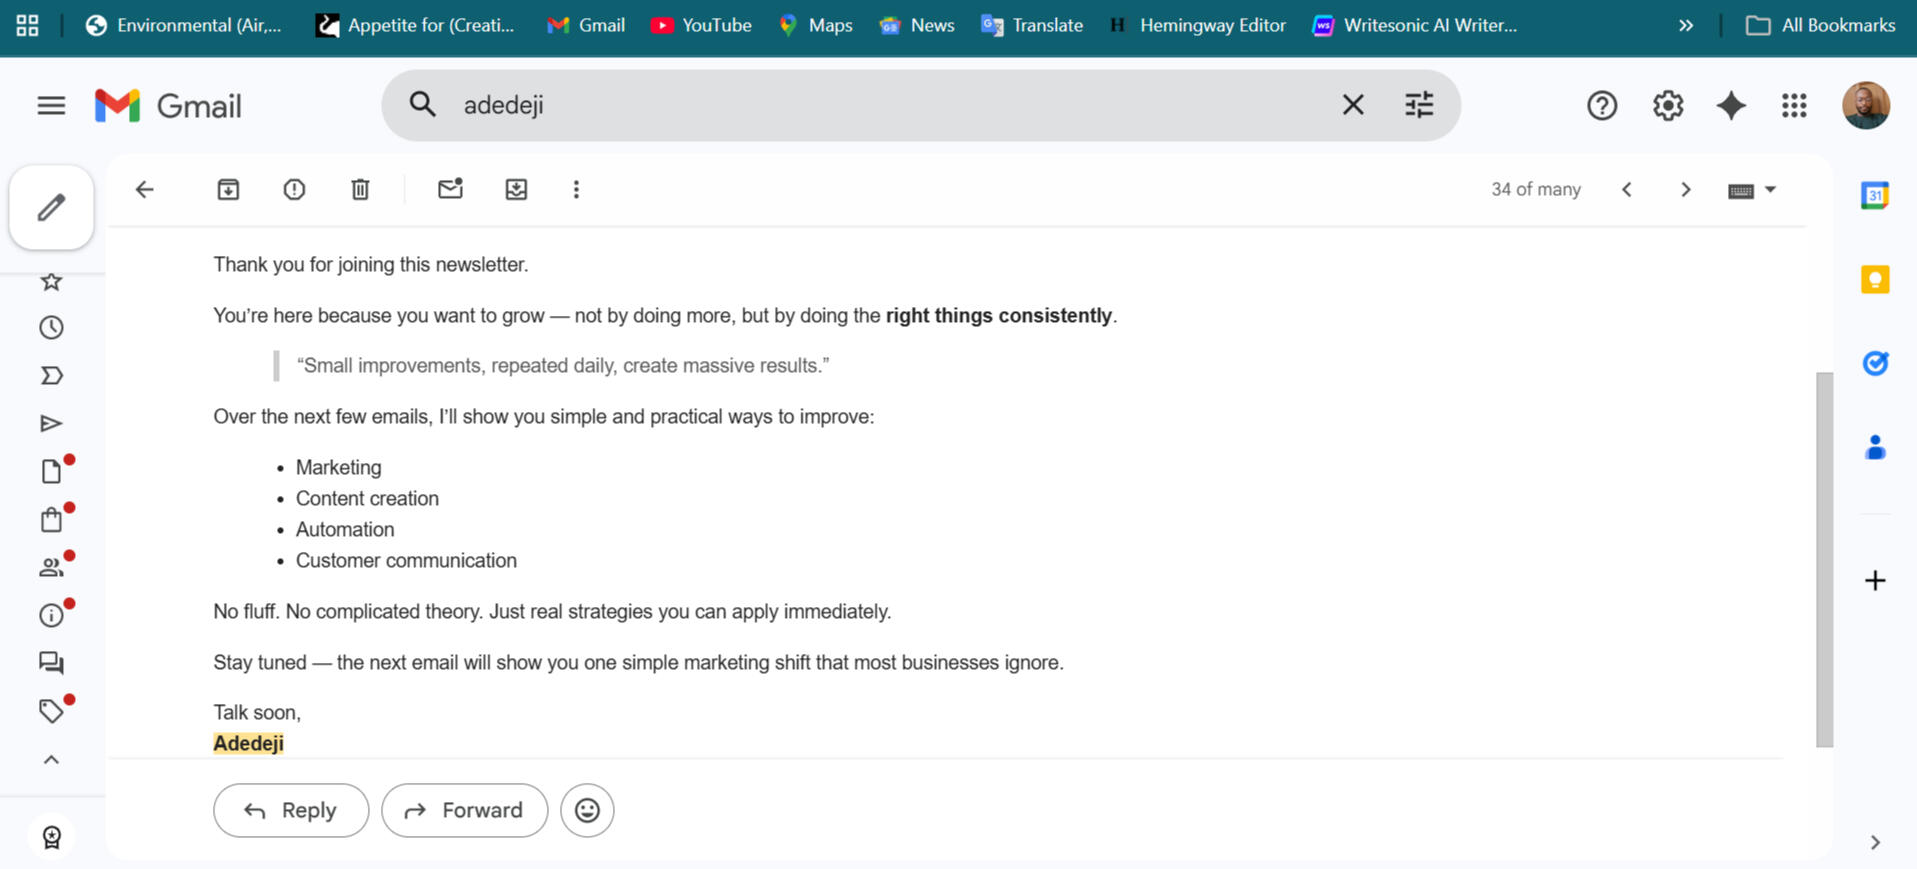The image size is (1917, 869).
Task: Click the Compose pencil button
Action: (51, 208)
